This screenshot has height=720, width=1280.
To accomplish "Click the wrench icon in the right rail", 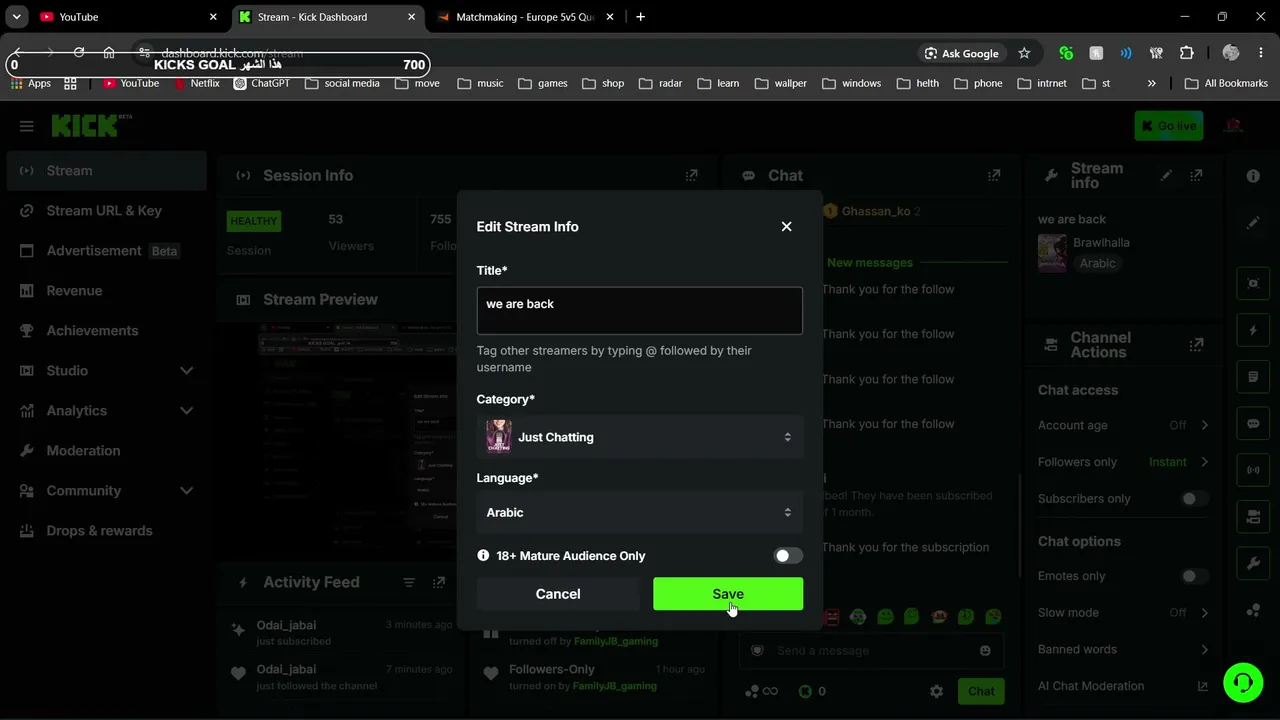I will pos(1253,564).
